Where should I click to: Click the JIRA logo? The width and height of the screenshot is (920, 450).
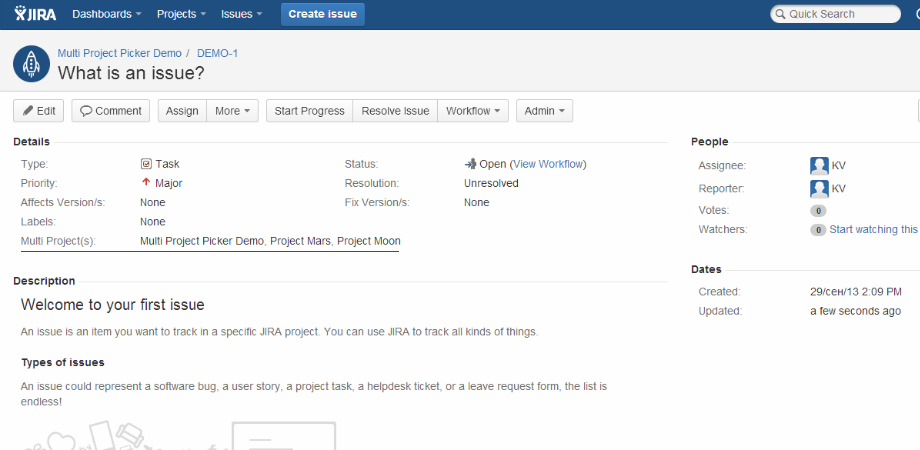(x=35, y=13)
